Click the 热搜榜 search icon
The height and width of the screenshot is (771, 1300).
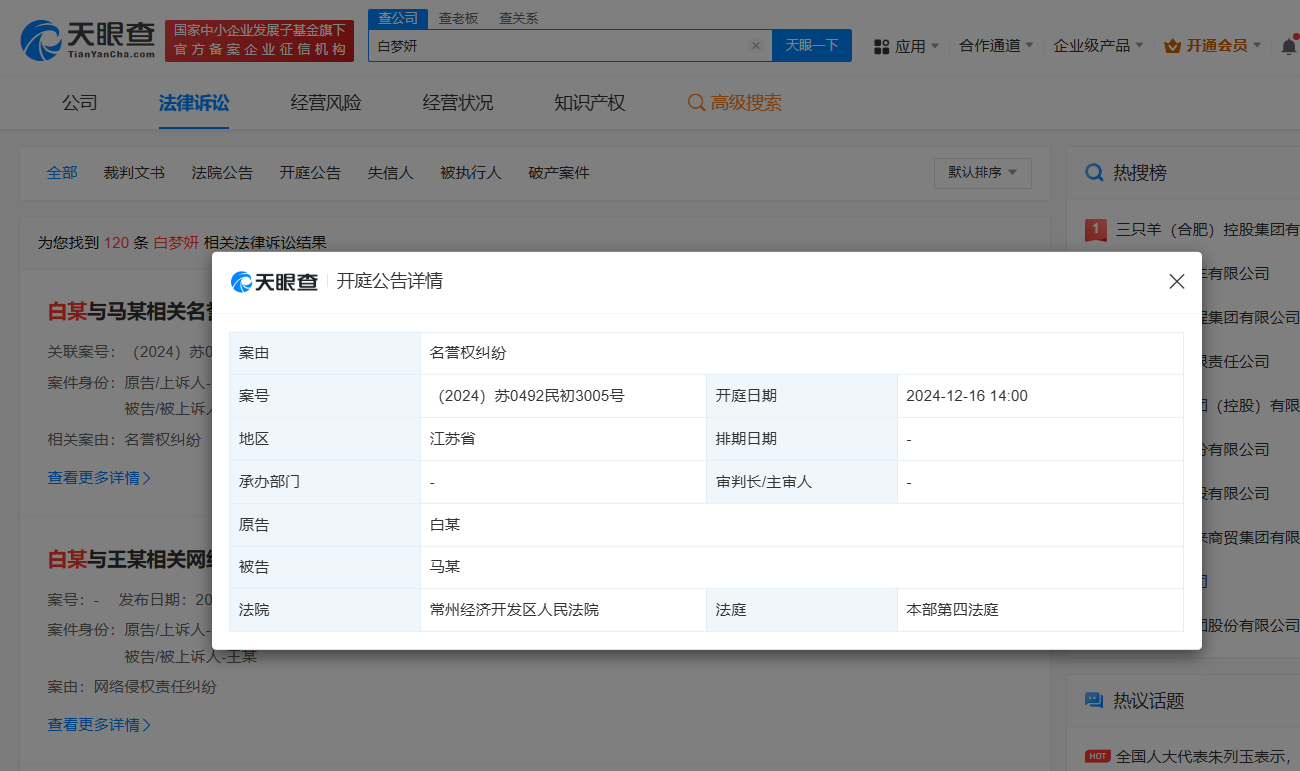pos(1095,173)
